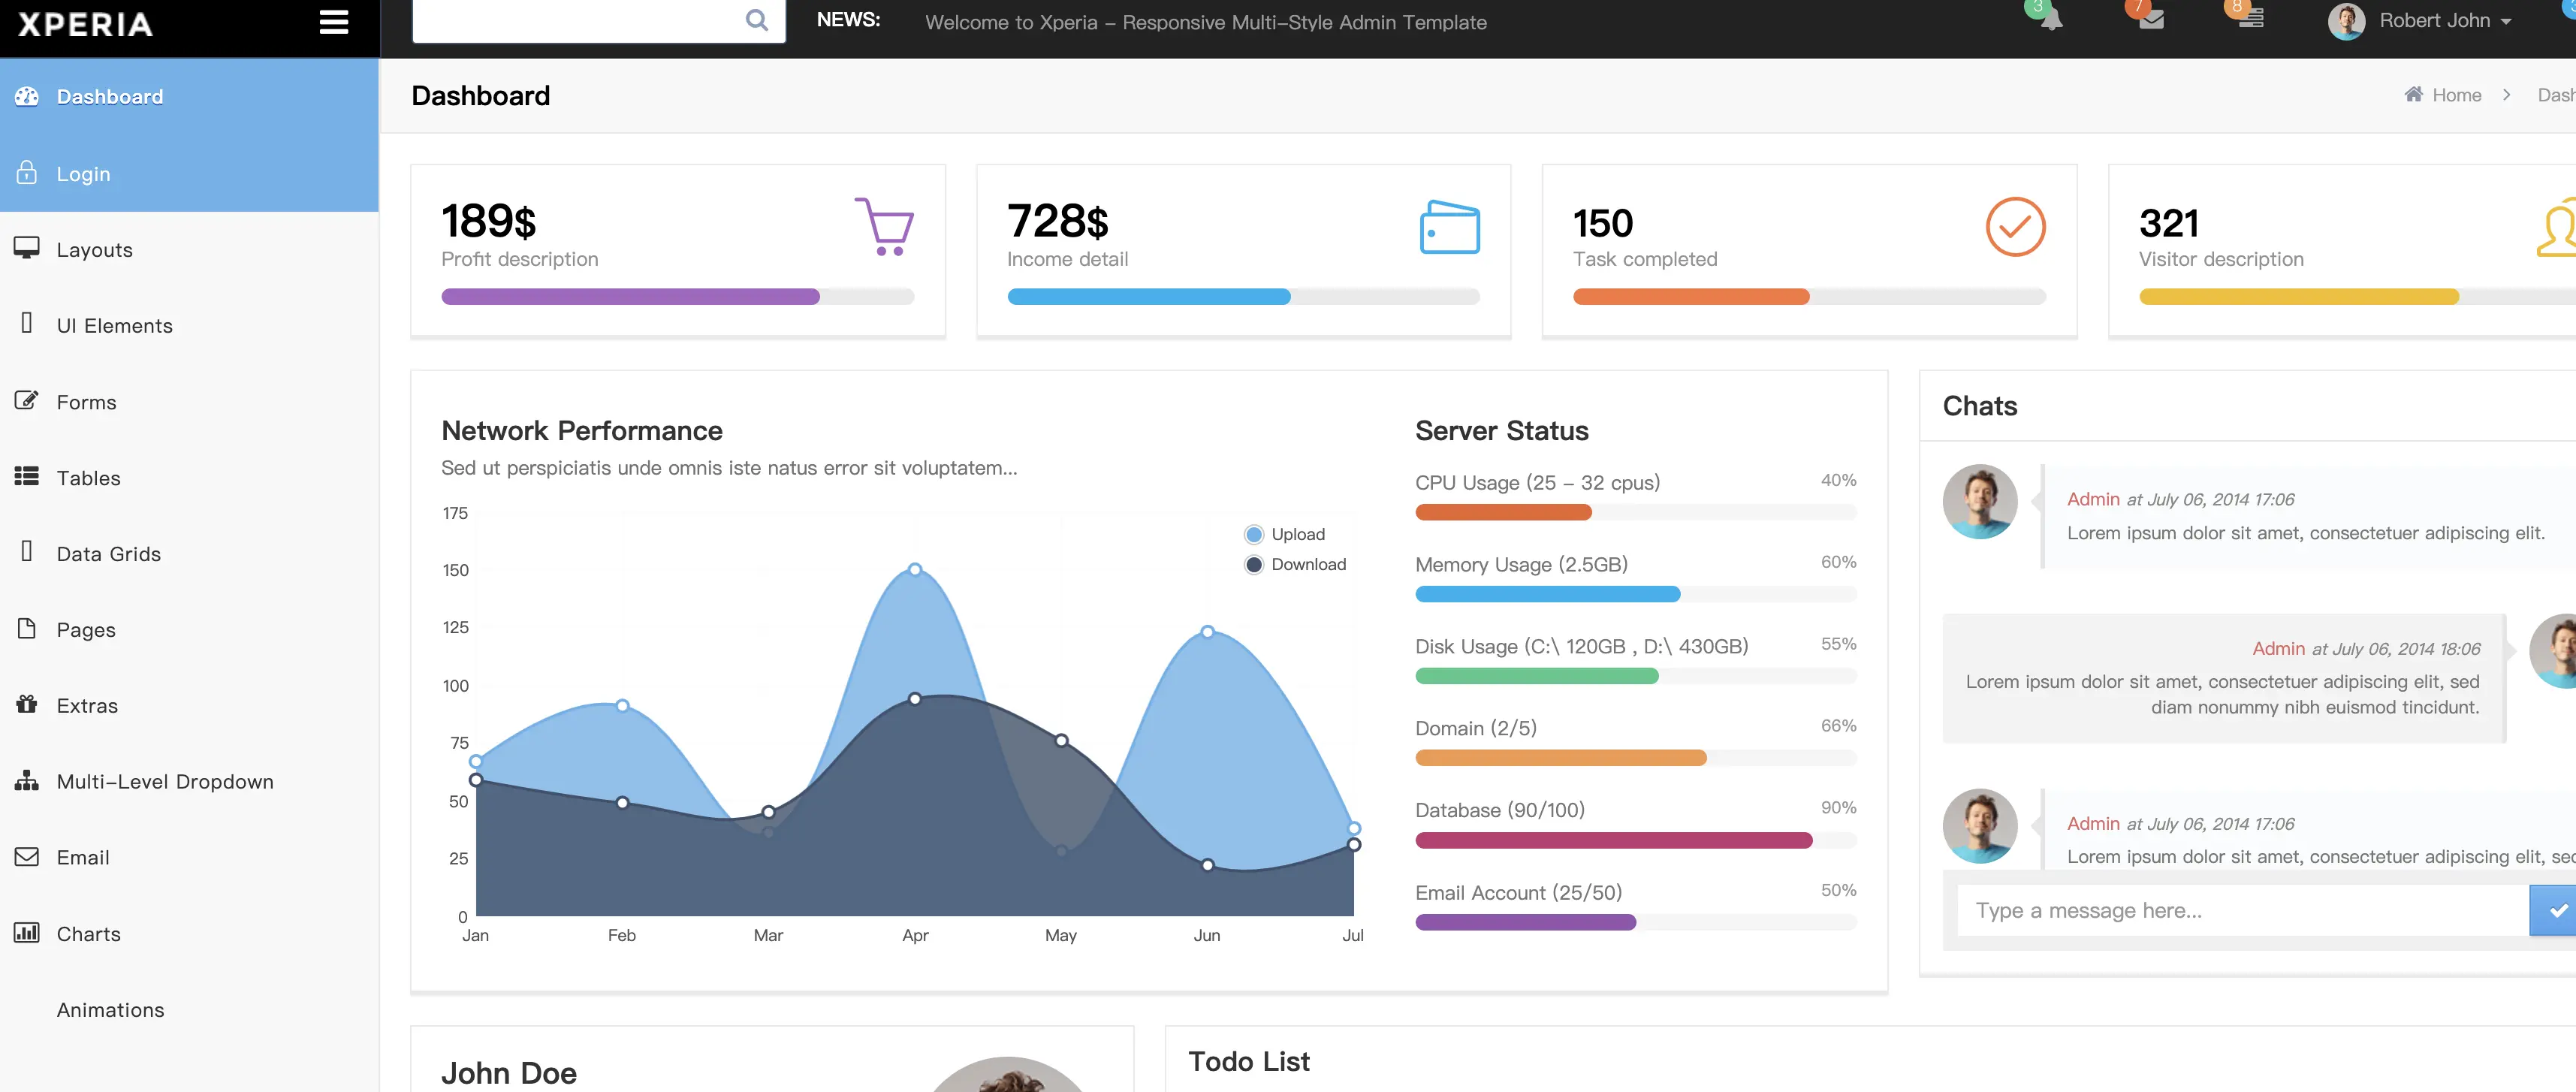This screenshot has height=1092, width=2576.
Task: Expand Multi-Level Dropdown menu item
Action: tap(189, 781)
